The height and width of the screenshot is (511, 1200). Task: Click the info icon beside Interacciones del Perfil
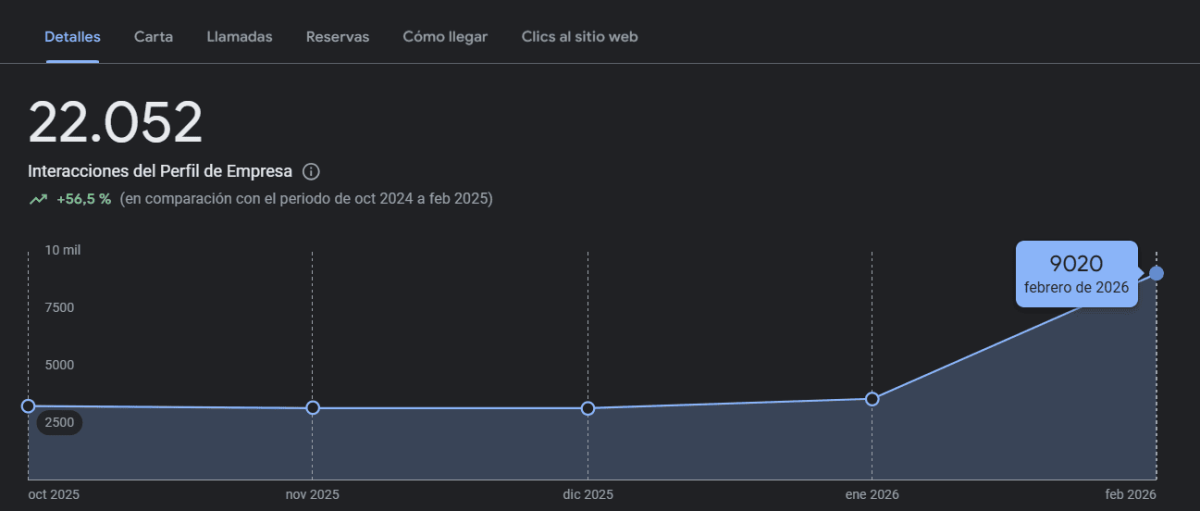tap(311, 171)
